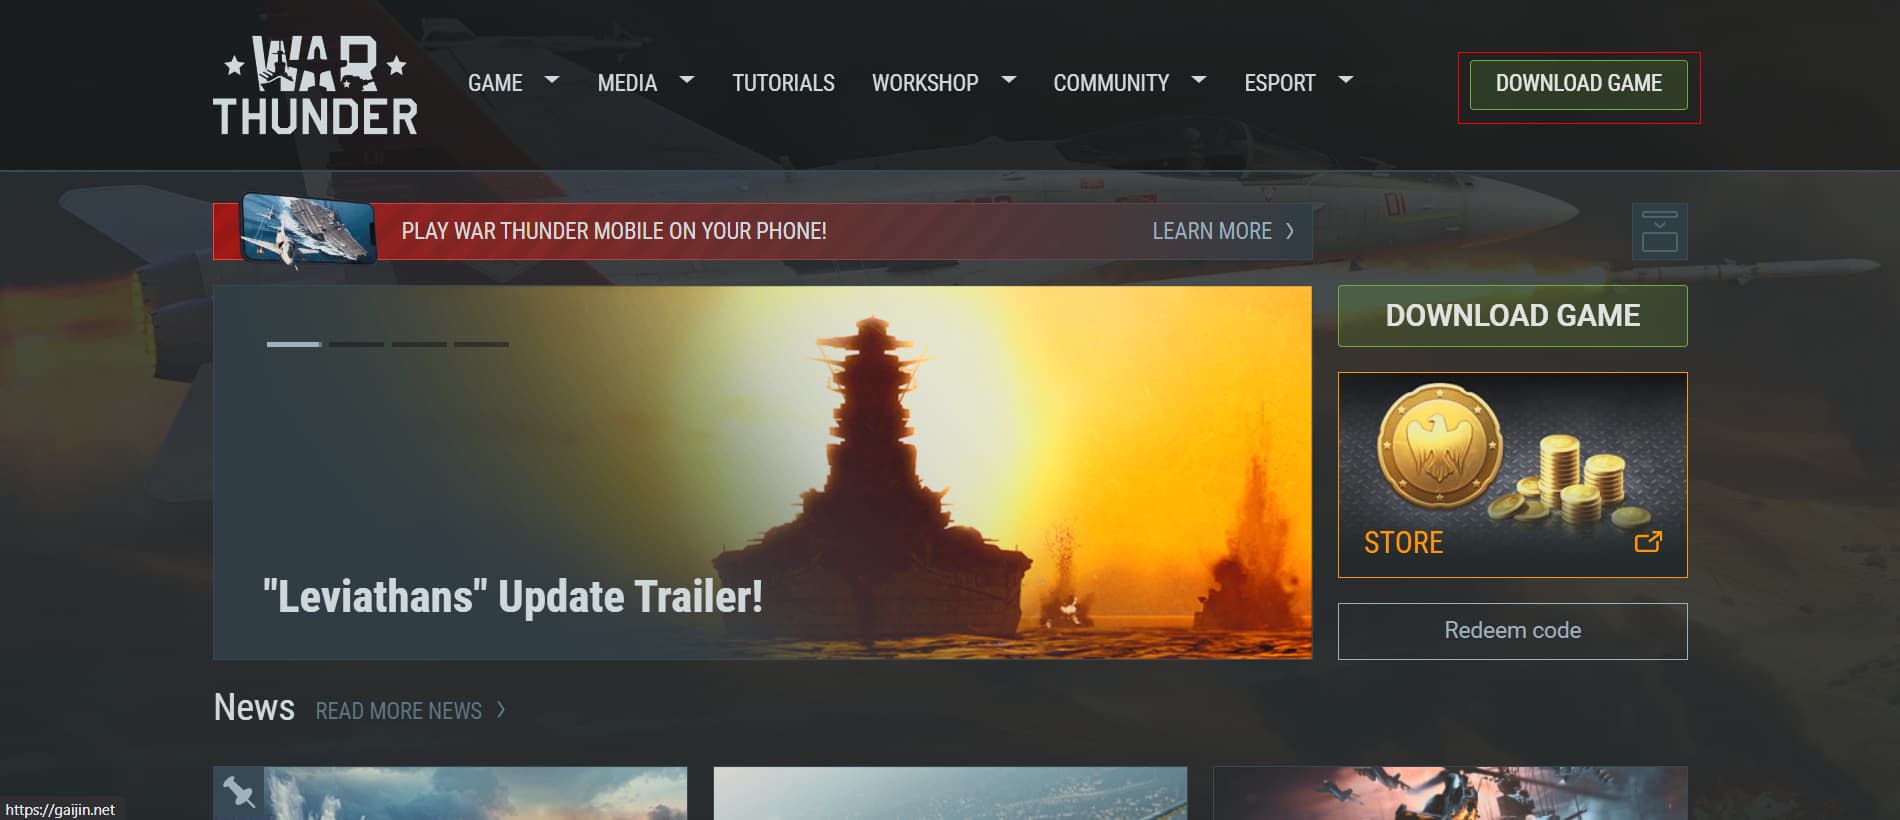Open the COMMUNITY menu
The width and height of the screenshot is (1900, 820).
[1111, 83]
